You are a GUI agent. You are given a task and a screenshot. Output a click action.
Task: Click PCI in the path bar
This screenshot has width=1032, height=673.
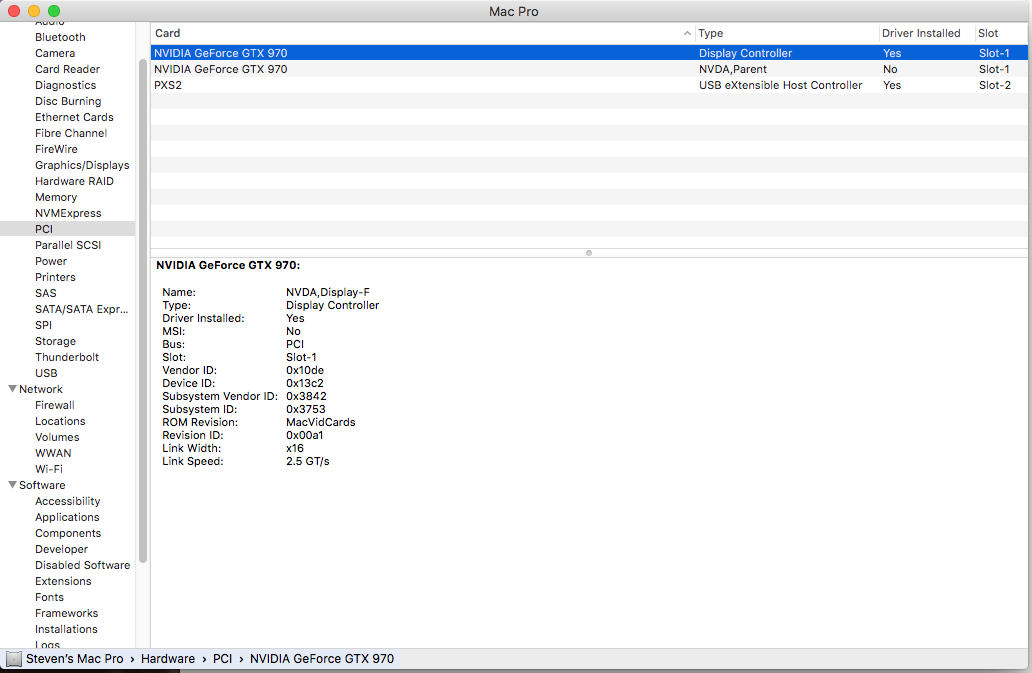(222, 659)
